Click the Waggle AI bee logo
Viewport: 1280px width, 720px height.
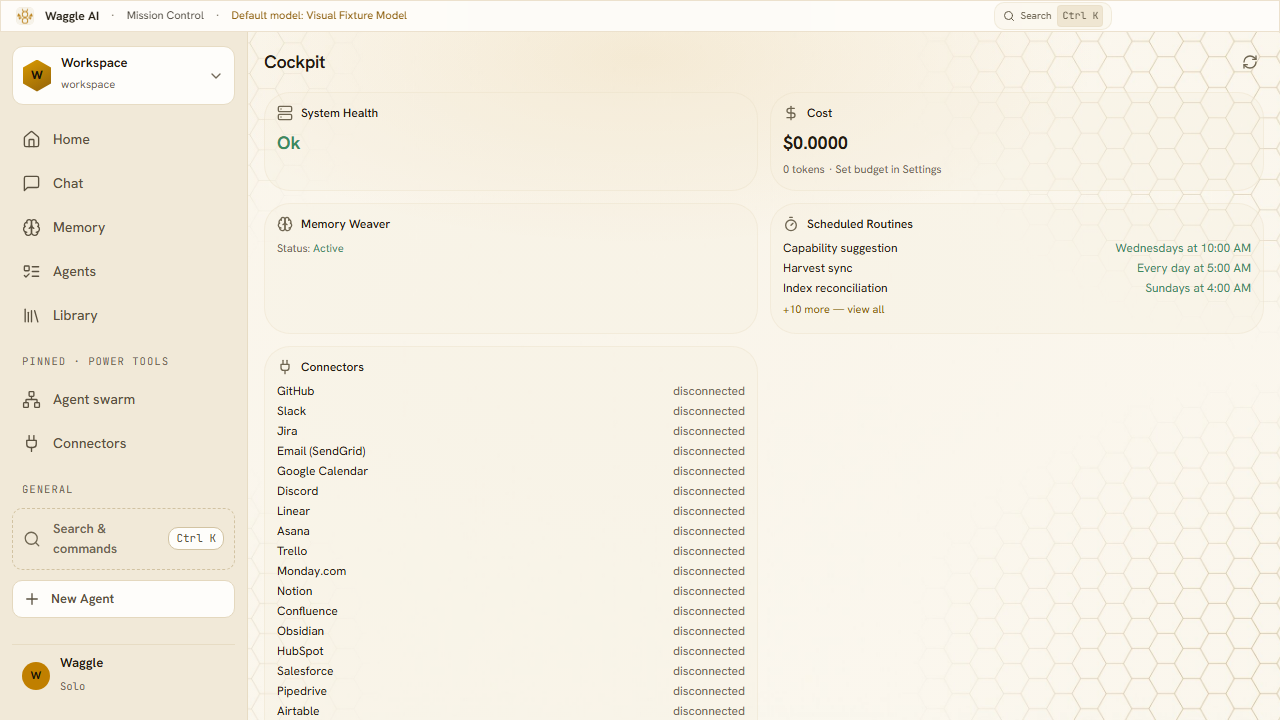click(25, 16)
